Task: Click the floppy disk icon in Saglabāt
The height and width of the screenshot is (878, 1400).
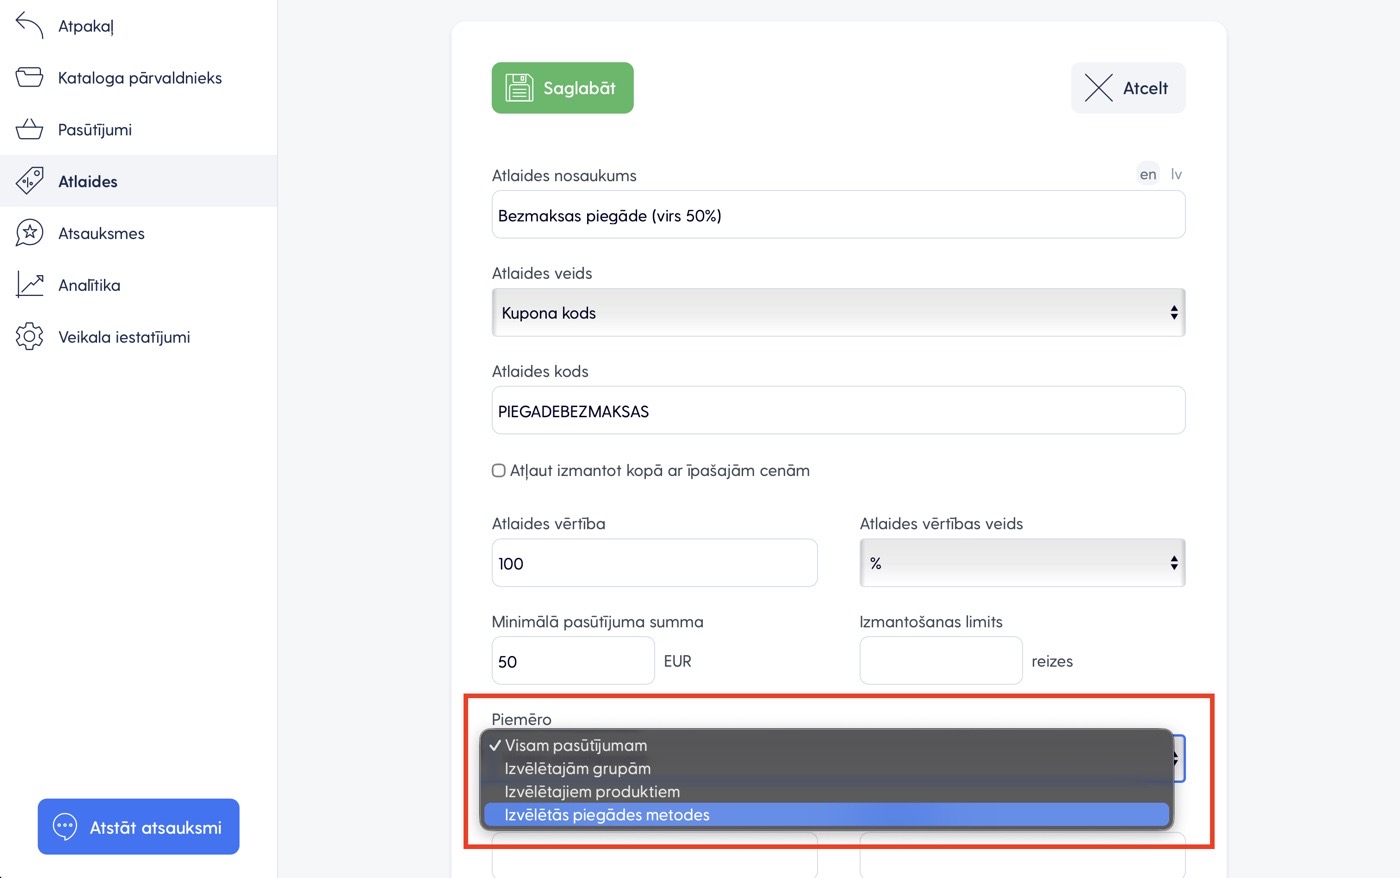Action: pyautogui.click(x=519, y=88)
